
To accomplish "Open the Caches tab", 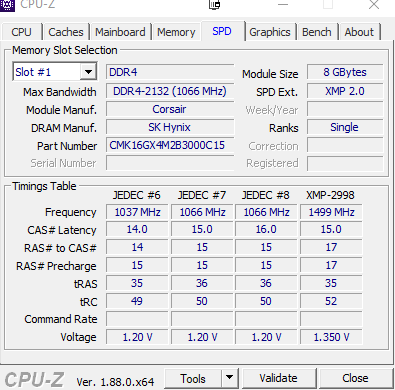I will click(66, 32).
